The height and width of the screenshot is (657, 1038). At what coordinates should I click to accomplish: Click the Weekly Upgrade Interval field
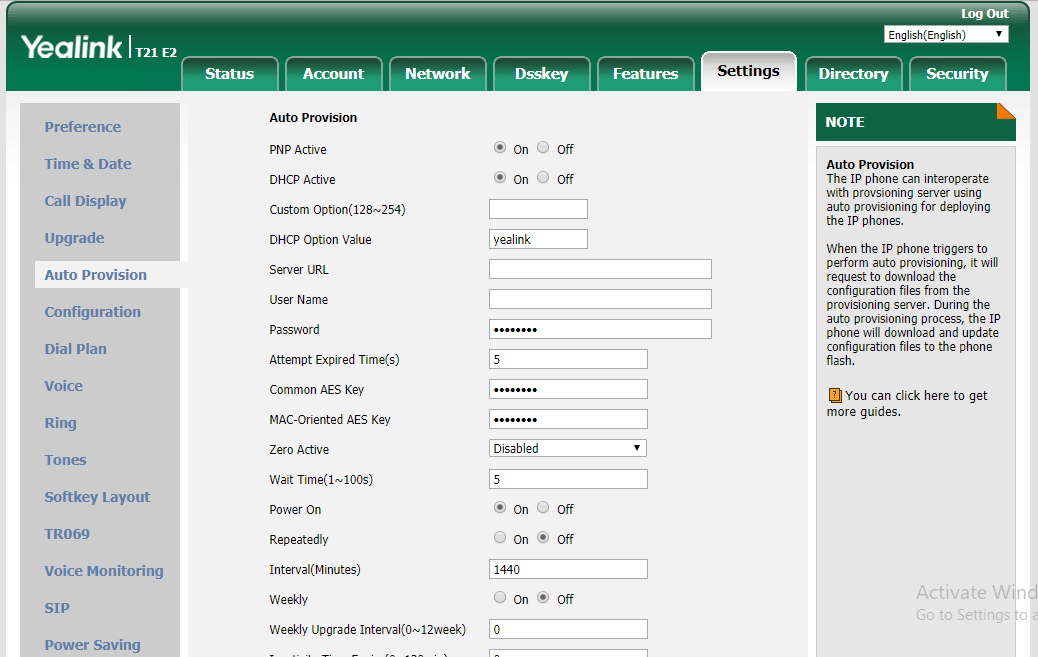[x=568, y=629]
